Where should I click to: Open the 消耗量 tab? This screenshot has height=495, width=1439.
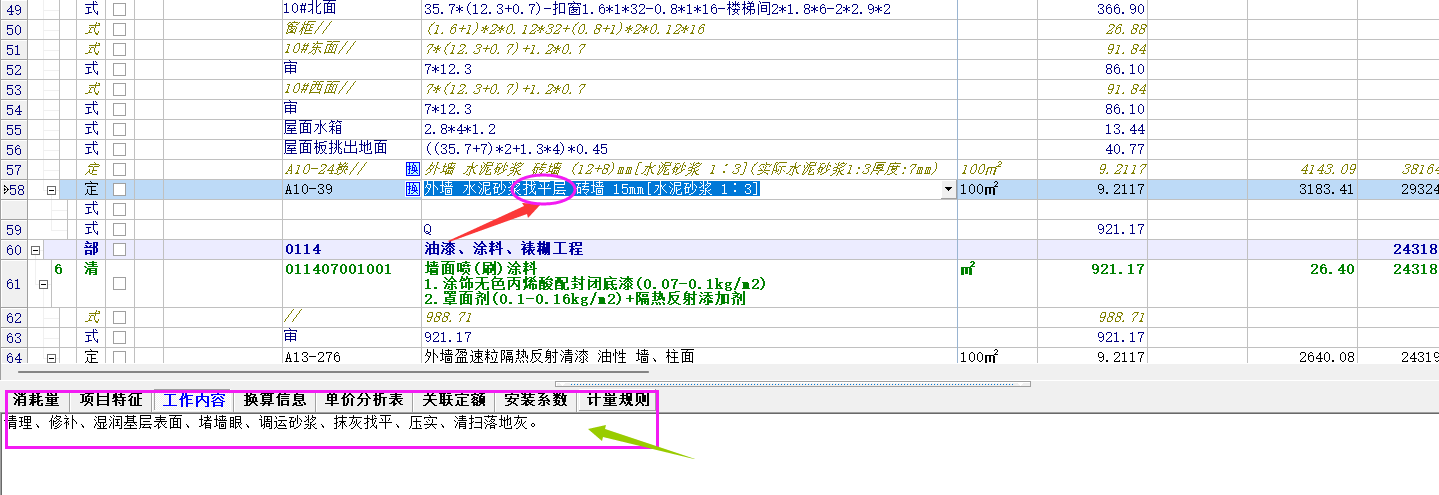pyautogui.click(x=36, y=400)
